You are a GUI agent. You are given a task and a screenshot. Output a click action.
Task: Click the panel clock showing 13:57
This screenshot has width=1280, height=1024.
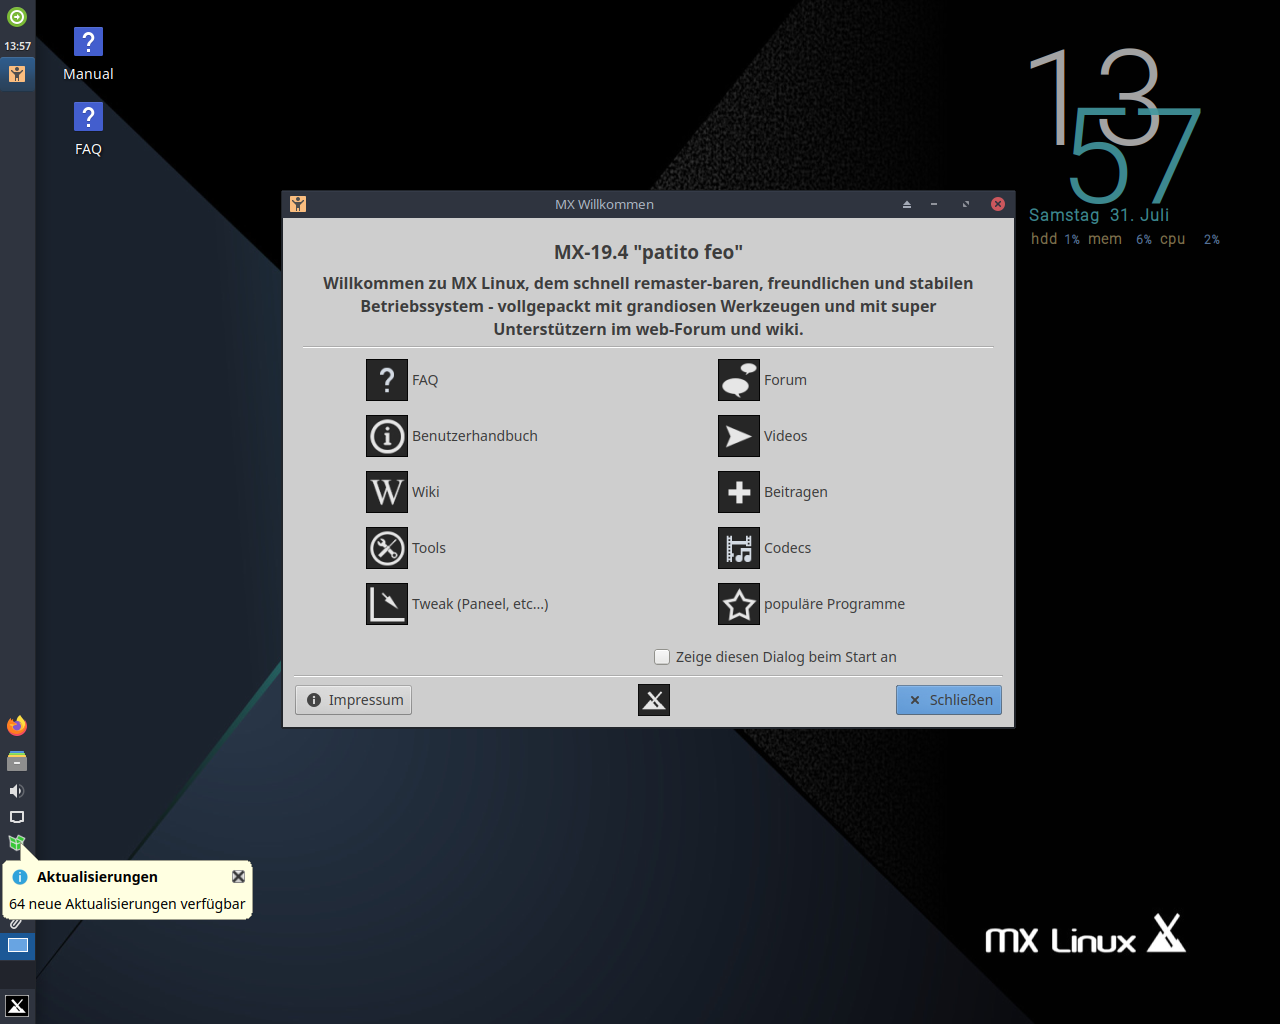pos(17,46)
